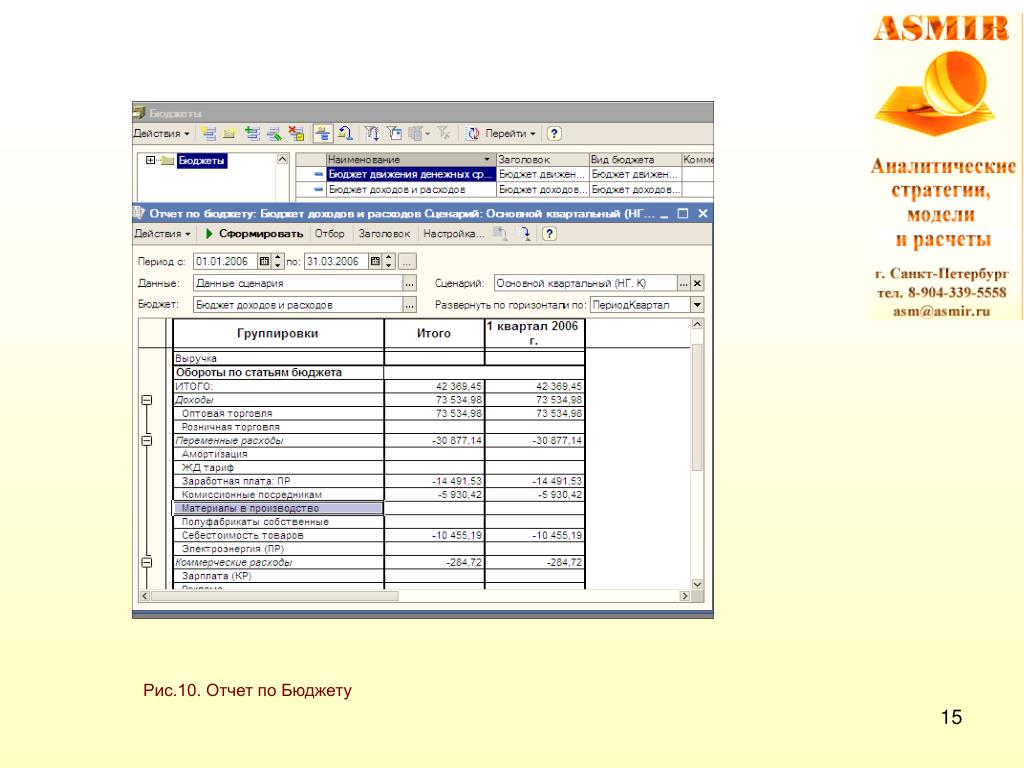Screen dimensions: 1024x768
Task: Open the filter history dropdown icon
Action: coord(419,134)
